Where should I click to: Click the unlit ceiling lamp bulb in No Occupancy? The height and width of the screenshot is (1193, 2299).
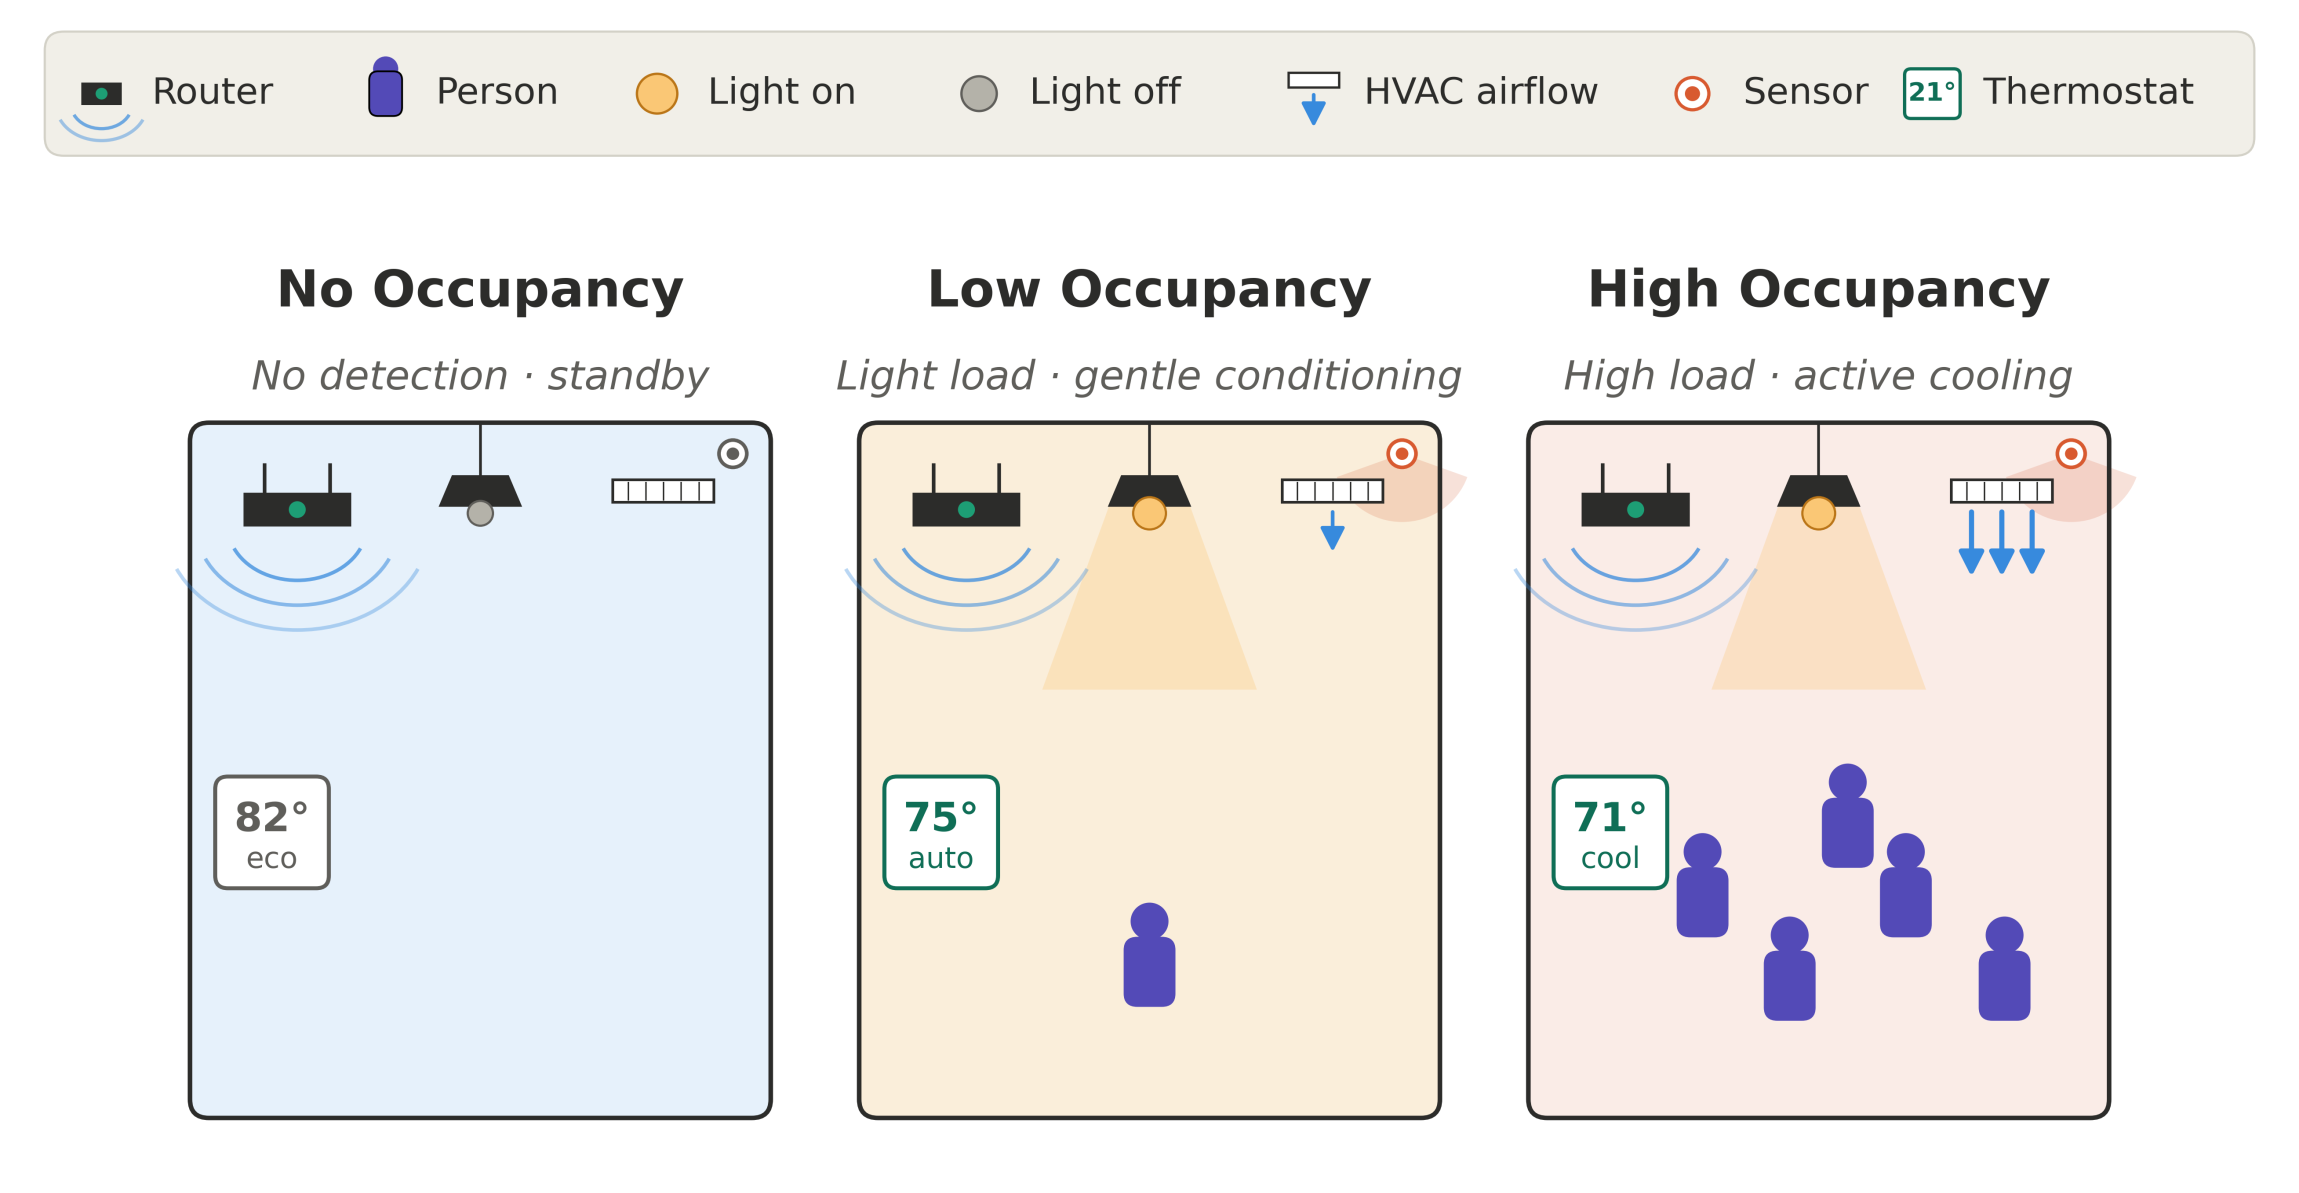tap(480, 513)
